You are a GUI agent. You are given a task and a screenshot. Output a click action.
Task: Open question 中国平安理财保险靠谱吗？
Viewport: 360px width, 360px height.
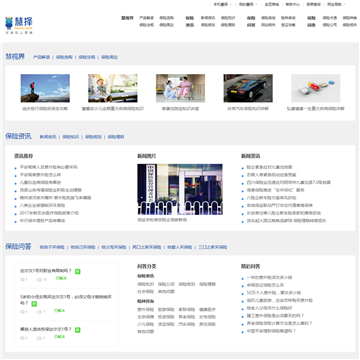(x=271, y=331)
